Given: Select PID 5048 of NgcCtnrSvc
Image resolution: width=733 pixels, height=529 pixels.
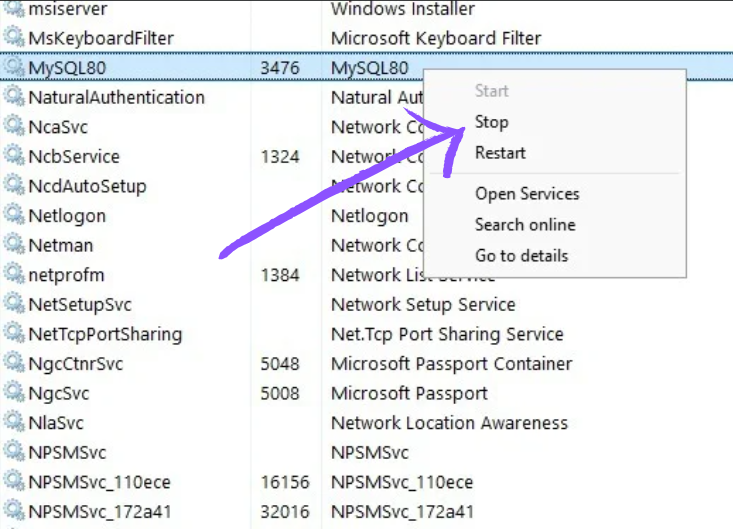Looking at the screenshot, I should (x=279, y=364).
